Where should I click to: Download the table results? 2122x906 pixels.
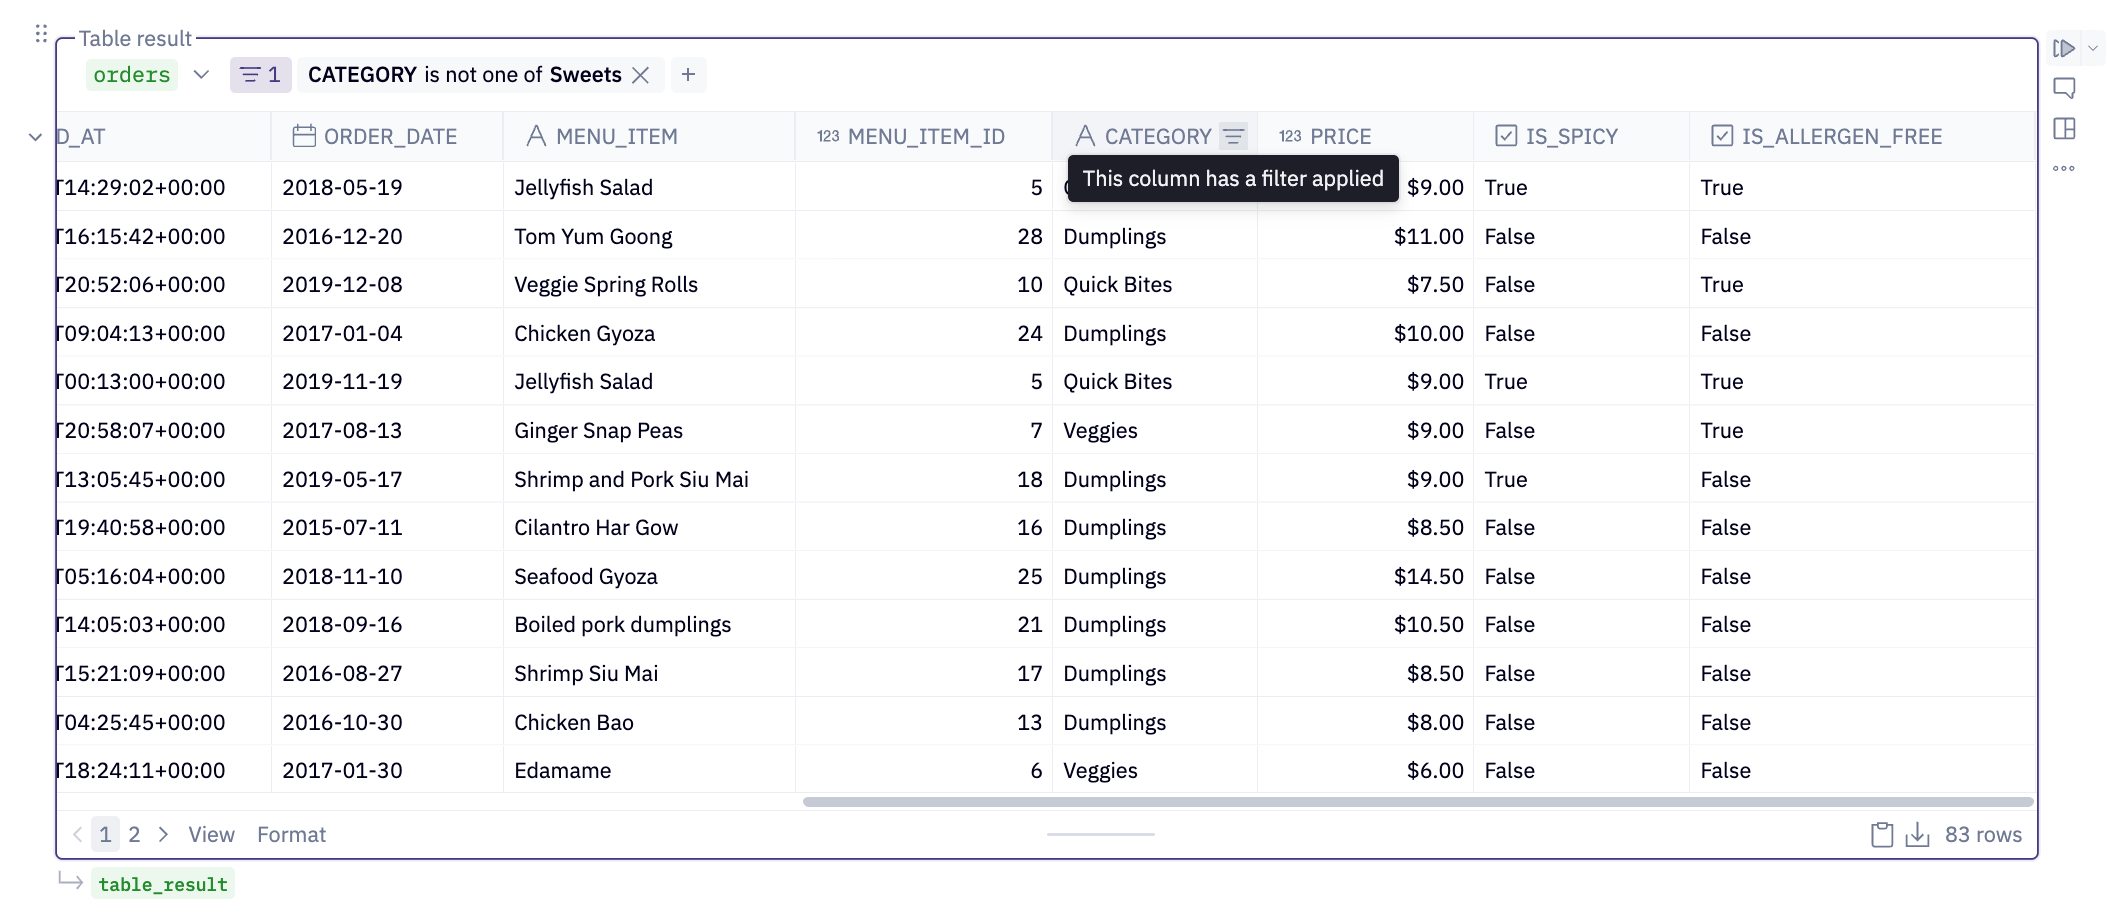pyautogui.click(x=1917, y=835)
